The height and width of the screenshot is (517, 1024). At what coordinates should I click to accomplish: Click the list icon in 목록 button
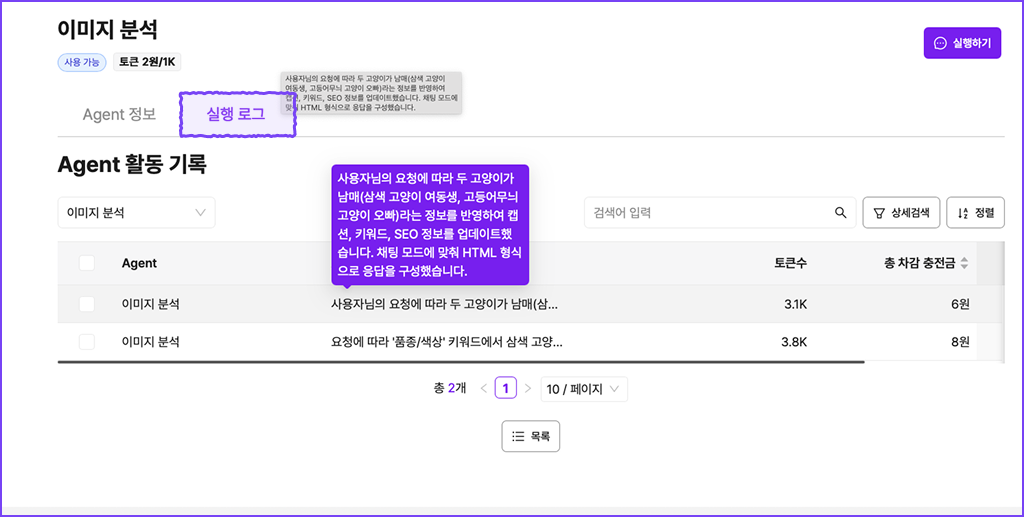518,436
